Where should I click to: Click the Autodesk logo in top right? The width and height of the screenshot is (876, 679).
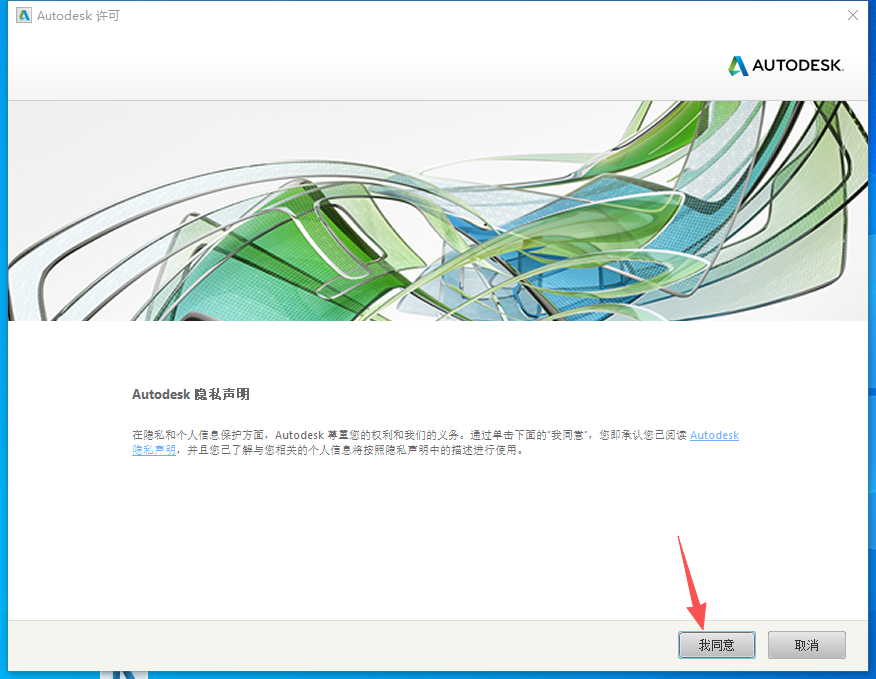[x=784, y=65]
